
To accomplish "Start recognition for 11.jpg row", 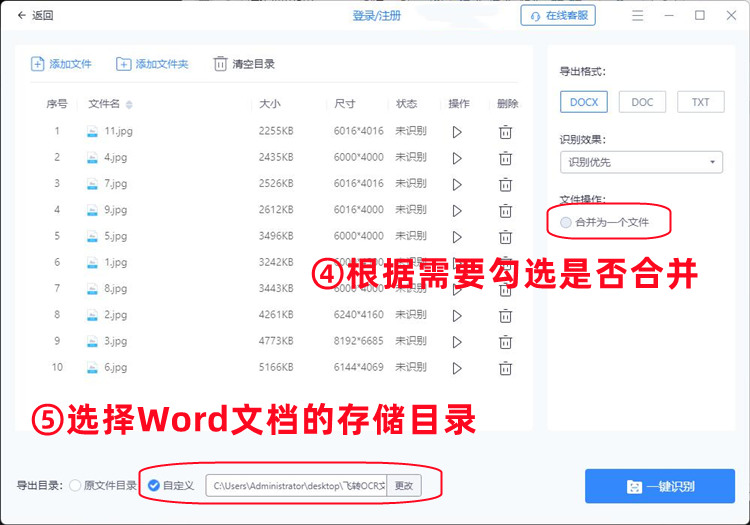I will 457,132.
